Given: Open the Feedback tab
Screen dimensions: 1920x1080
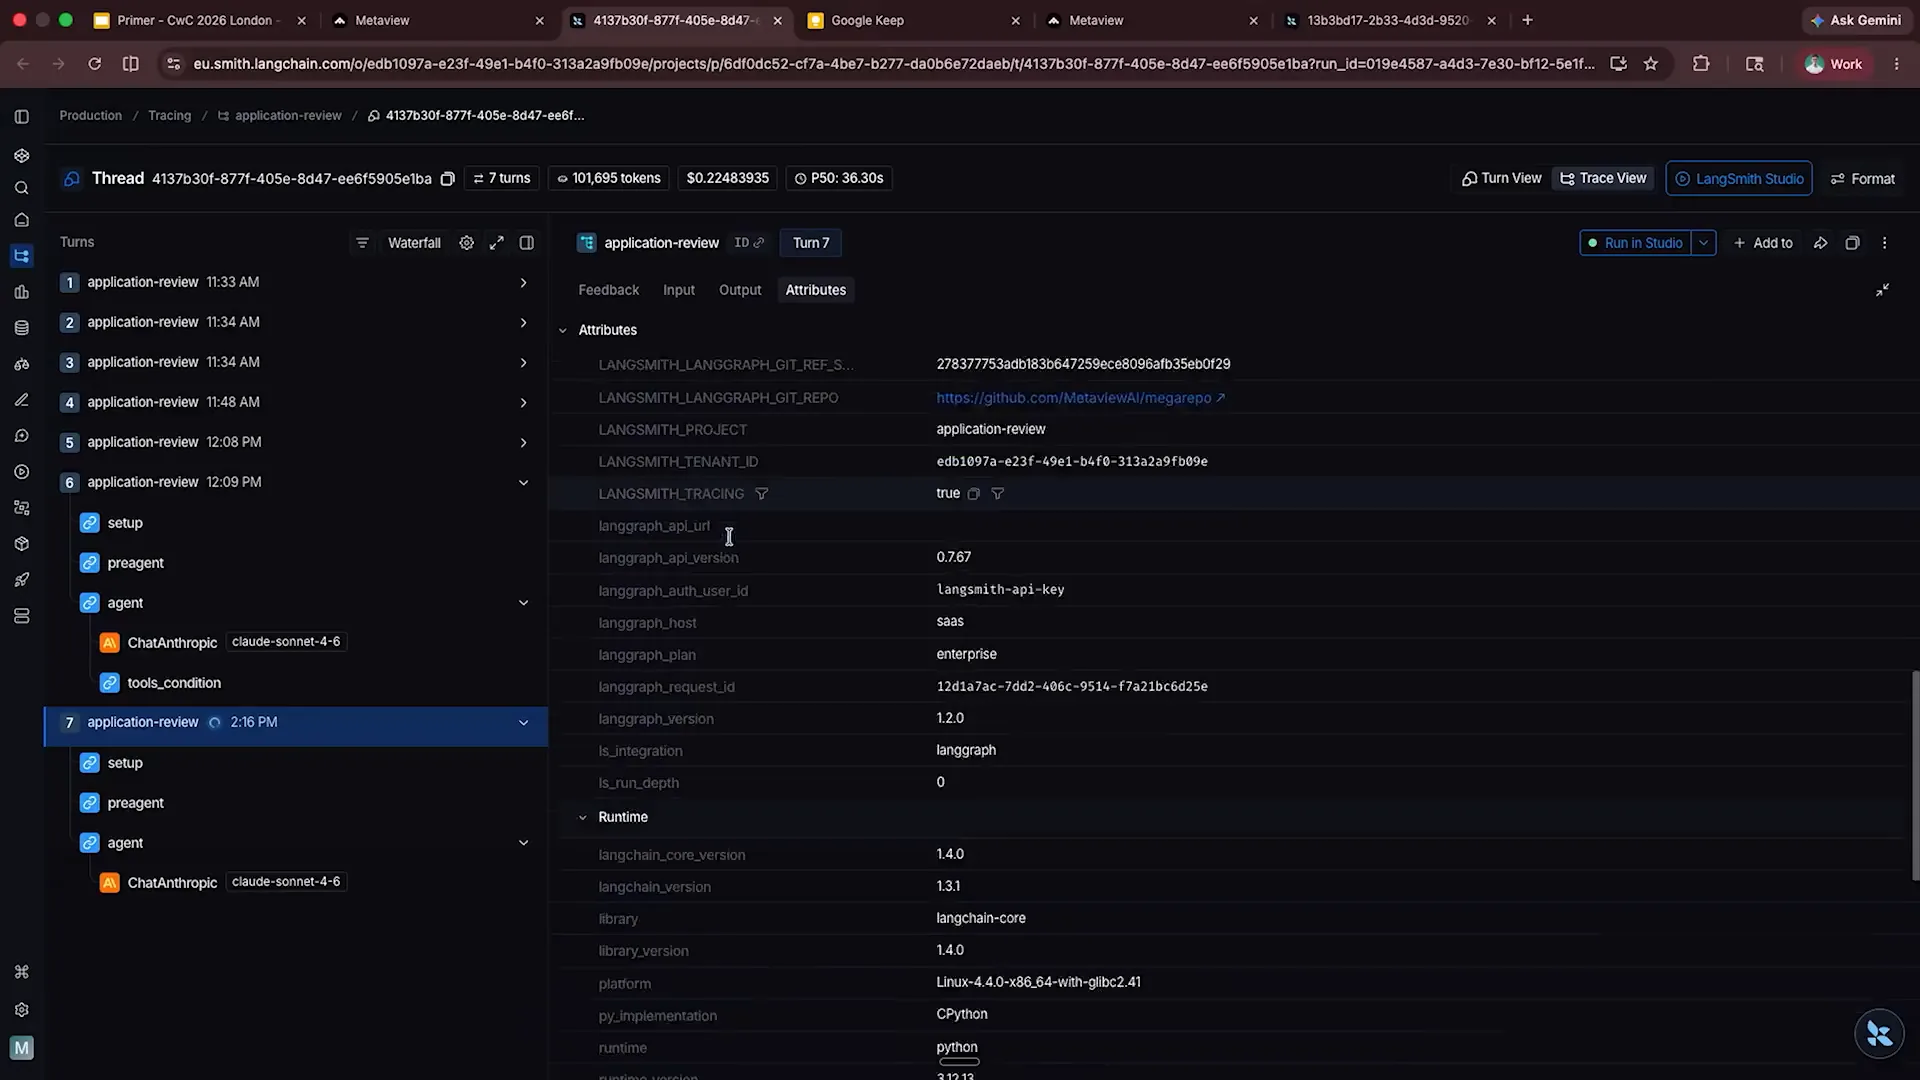Looking at the screenshot, I should pos(608,290).
